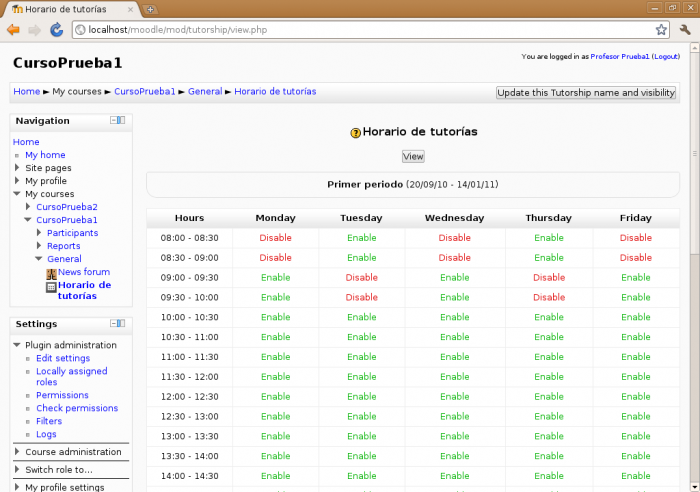Expand the Course administration section
This screenshot has width=700, height=492.
(x=17, y=452)
